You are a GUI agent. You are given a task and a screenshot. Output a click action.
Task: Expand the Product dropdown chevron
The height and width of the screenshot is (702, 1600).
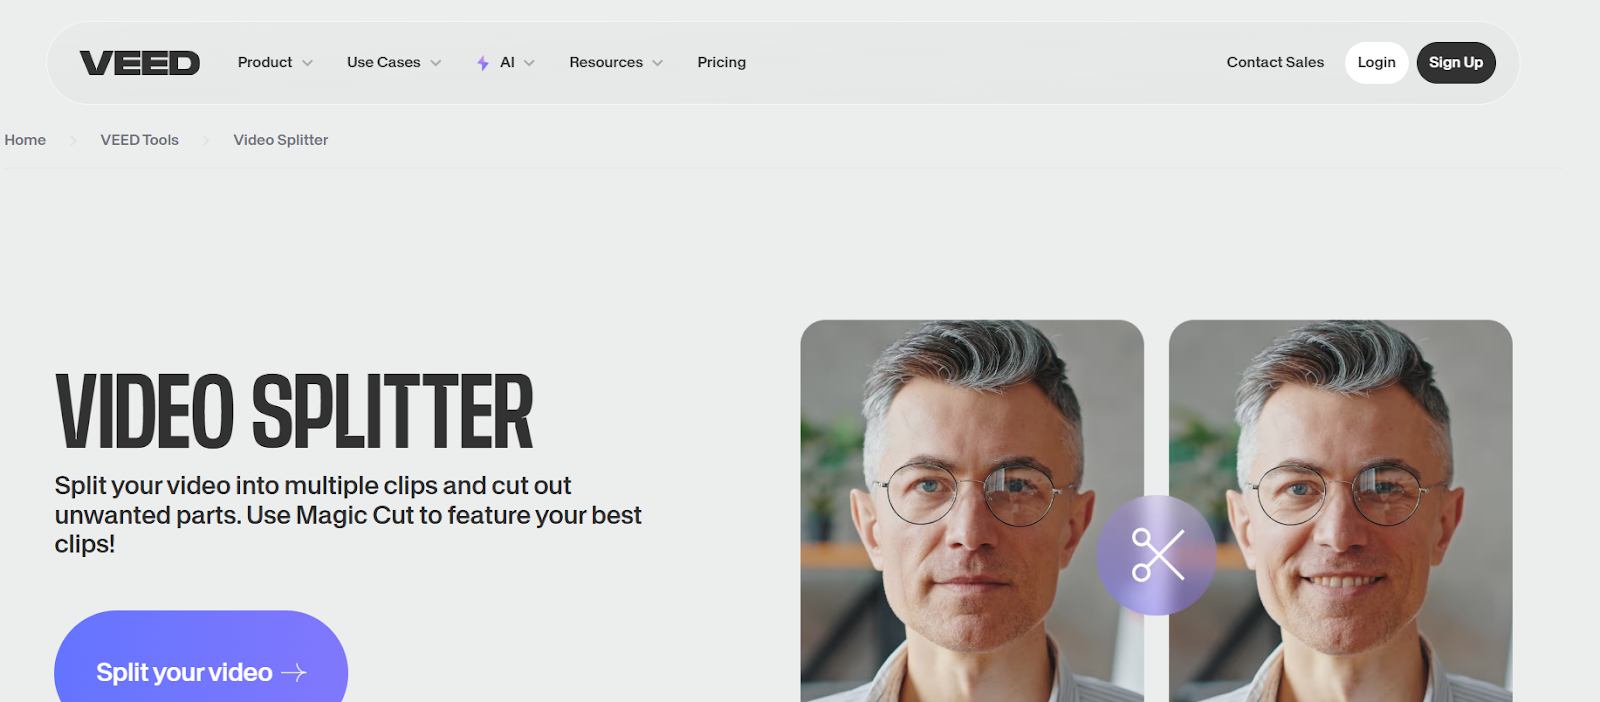coord(307,63)
